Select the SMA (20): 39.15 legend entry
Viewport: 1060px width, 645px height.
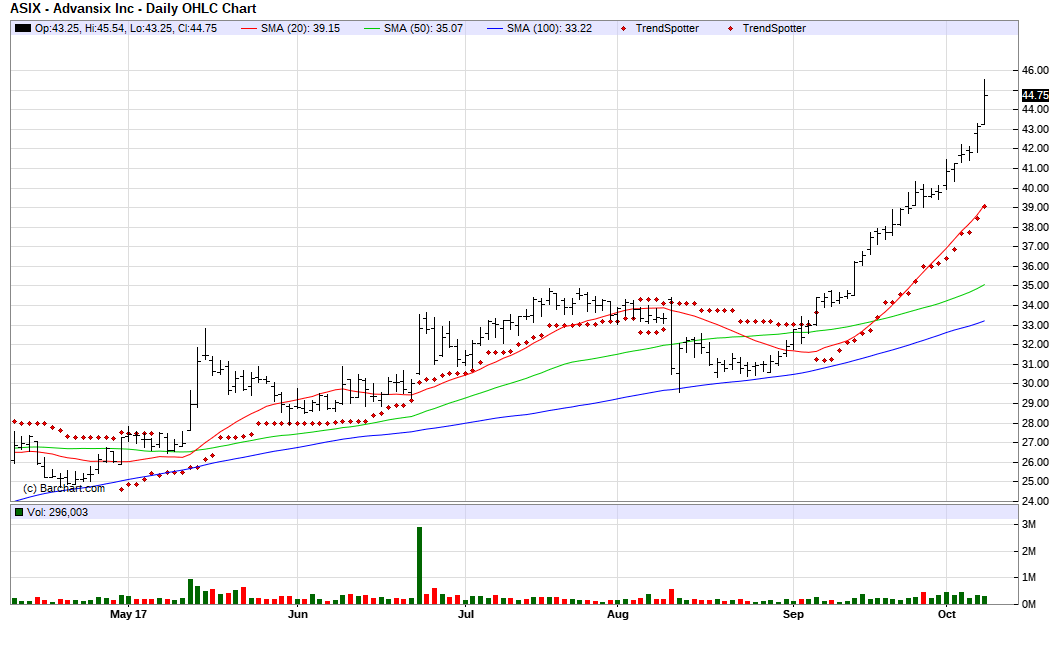(291, 28)
